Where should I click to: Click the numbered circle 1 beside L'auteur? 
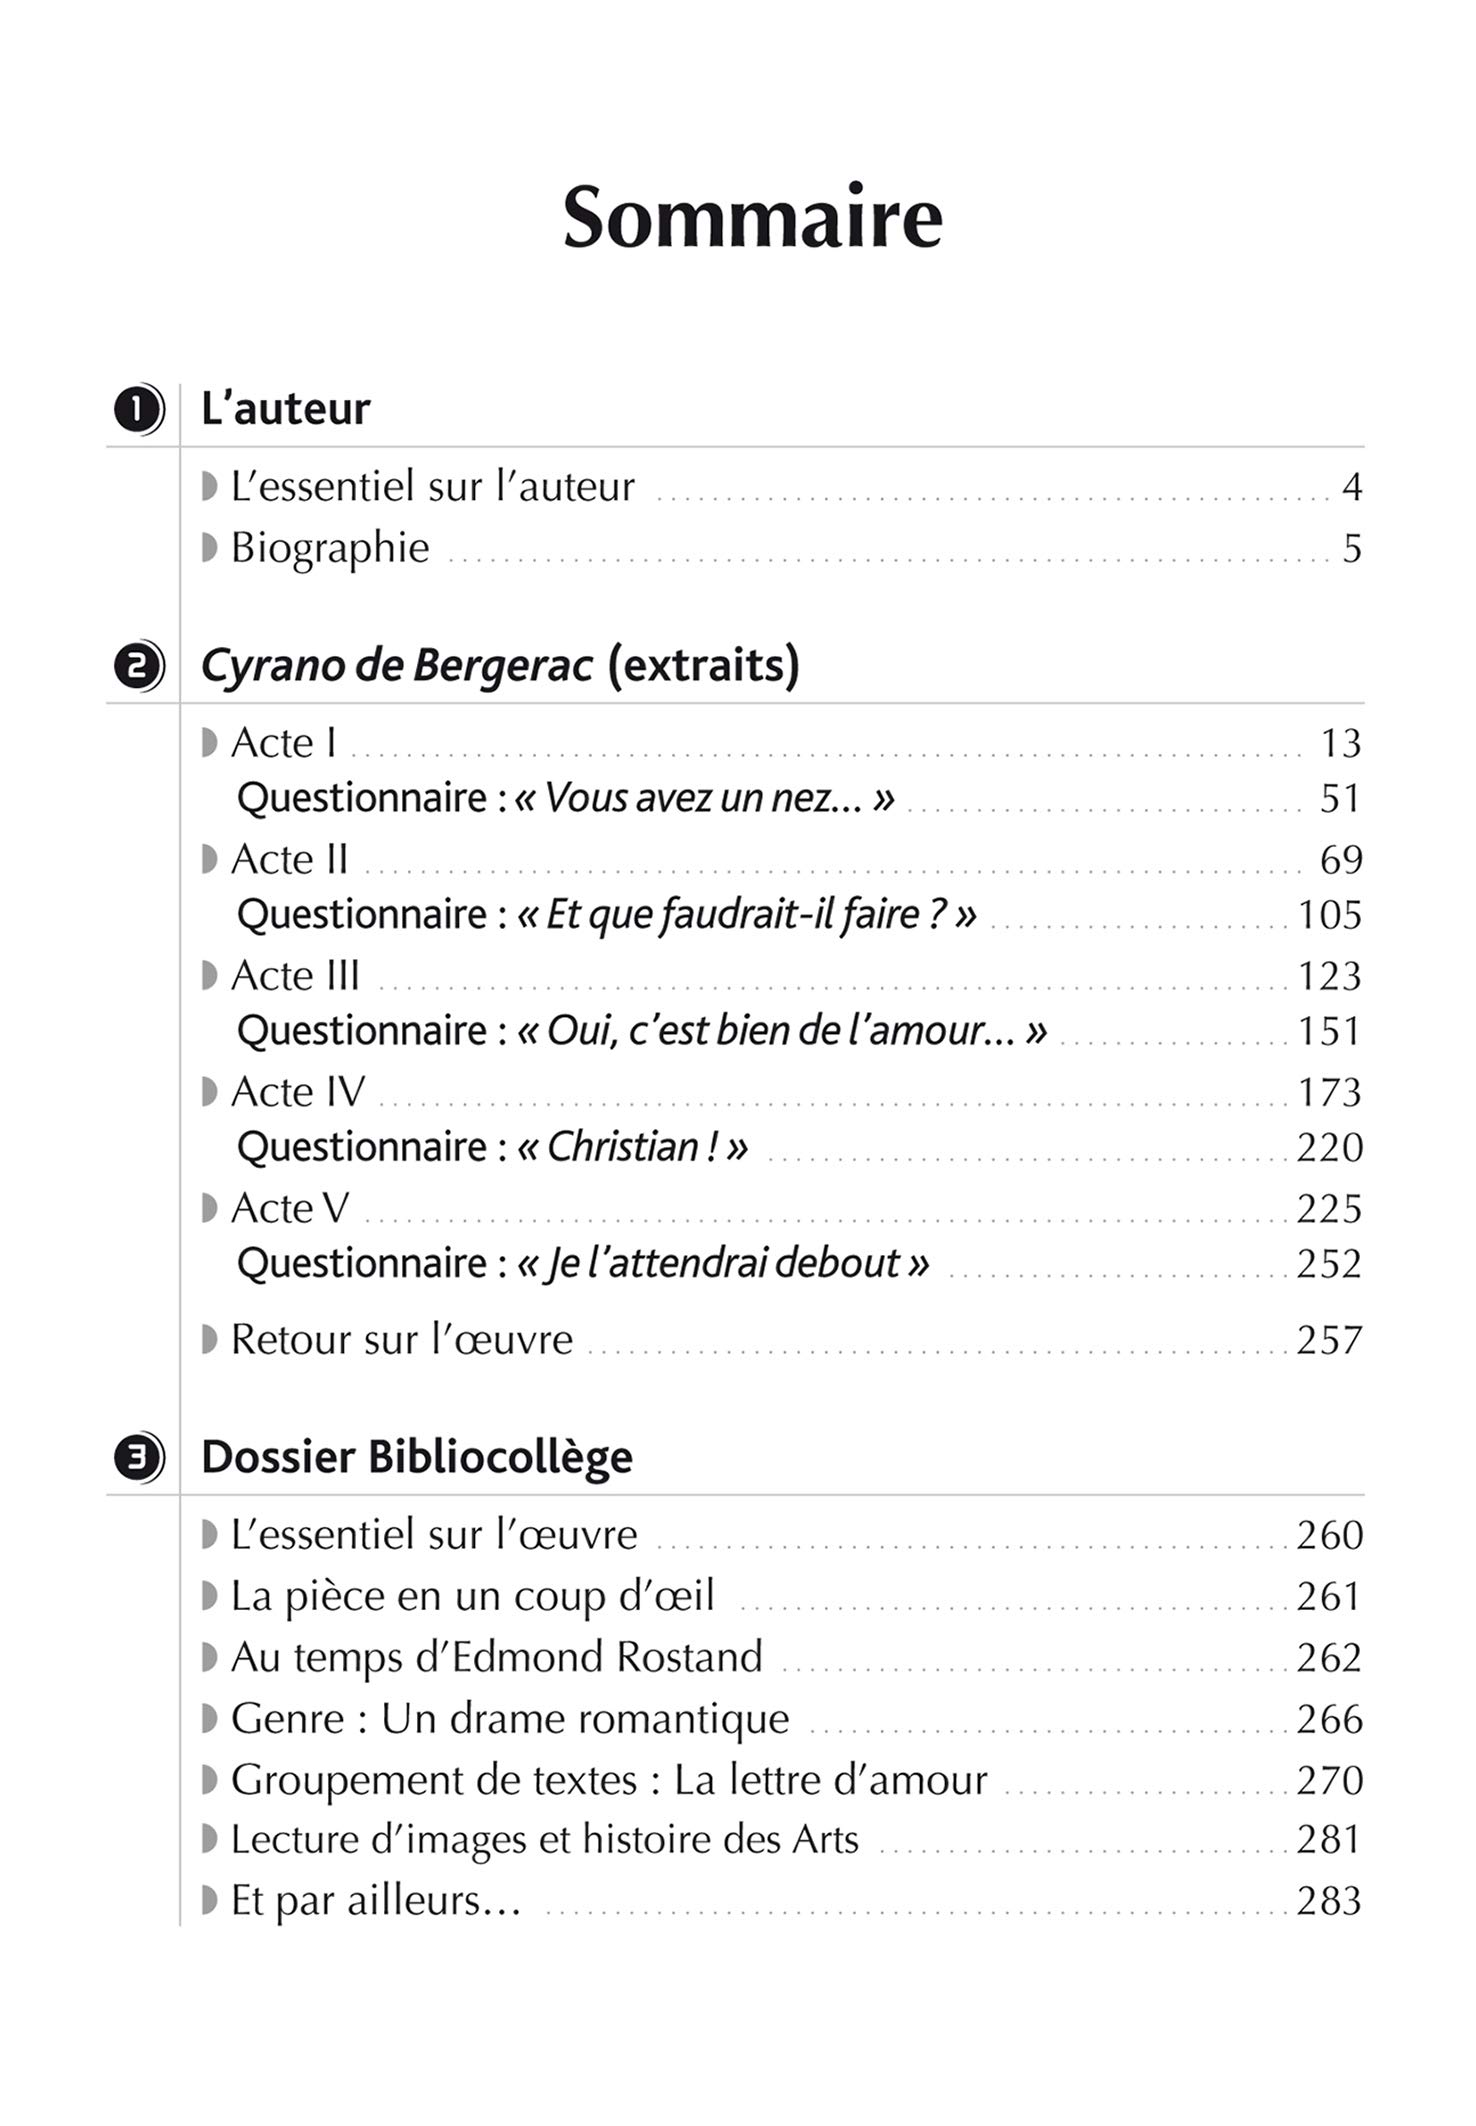click(x=138, y=410)
